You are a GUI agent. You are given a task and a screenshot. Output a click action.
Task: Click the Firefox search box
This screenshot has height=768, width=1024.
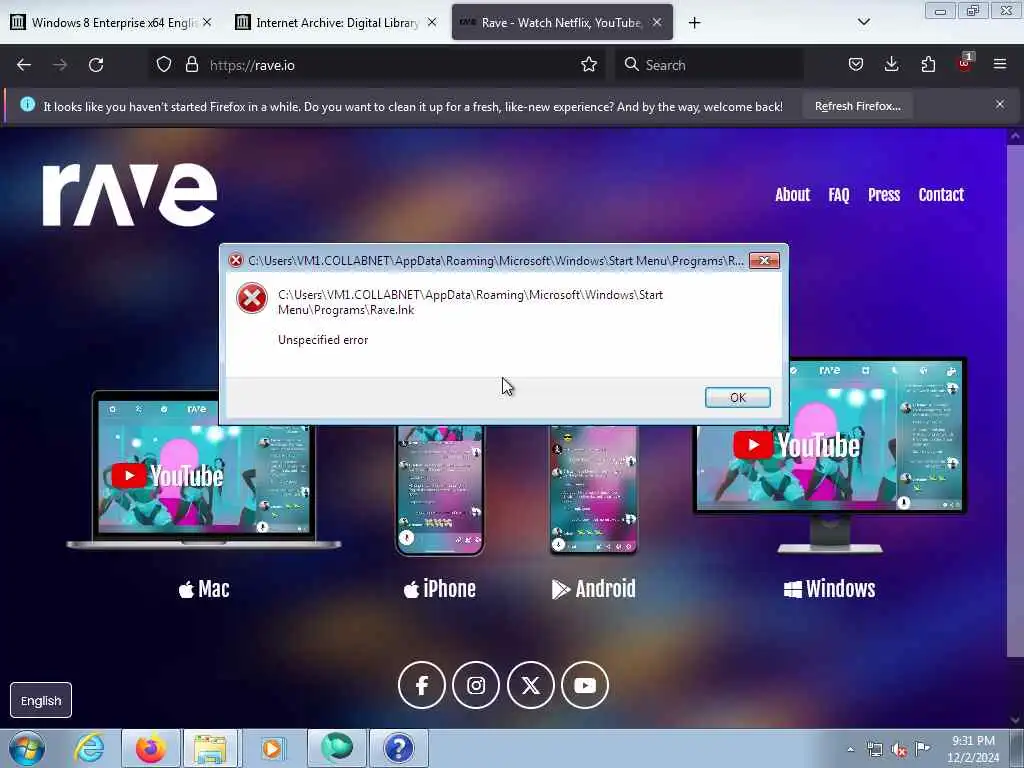[709, 65]
